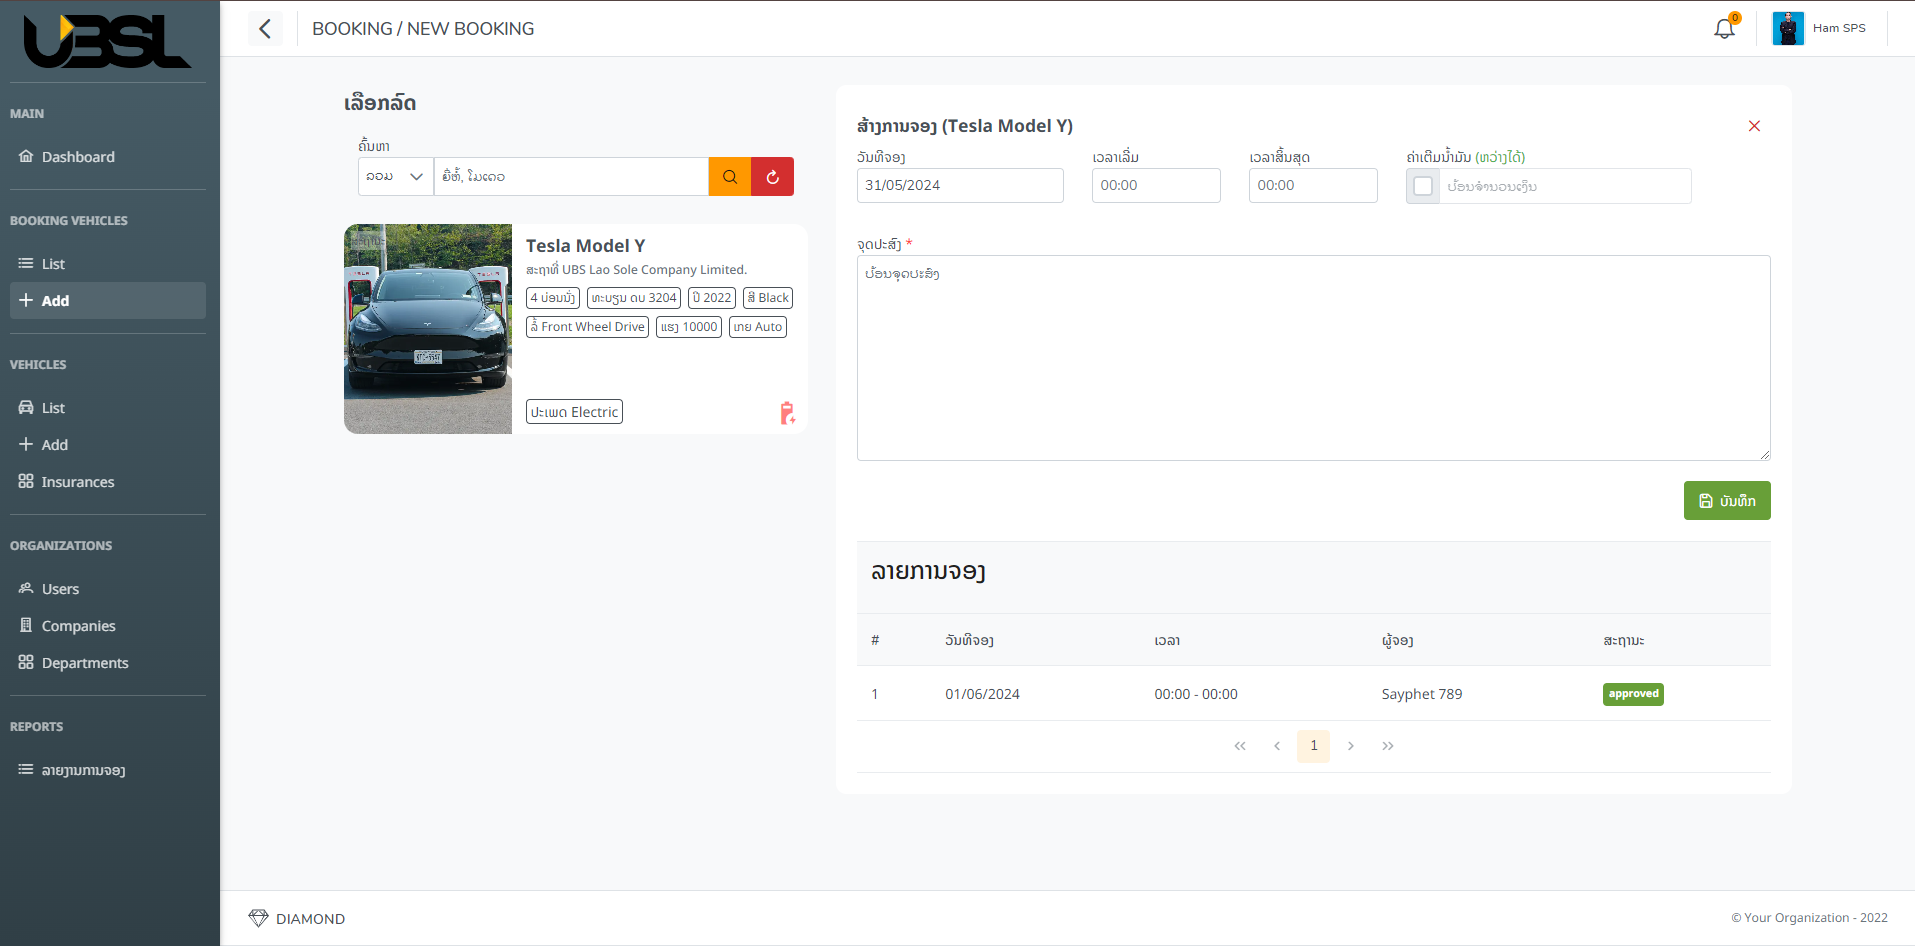Open the start time picker
This screenshot has height=946, width=1915.
pos(1155,186)
